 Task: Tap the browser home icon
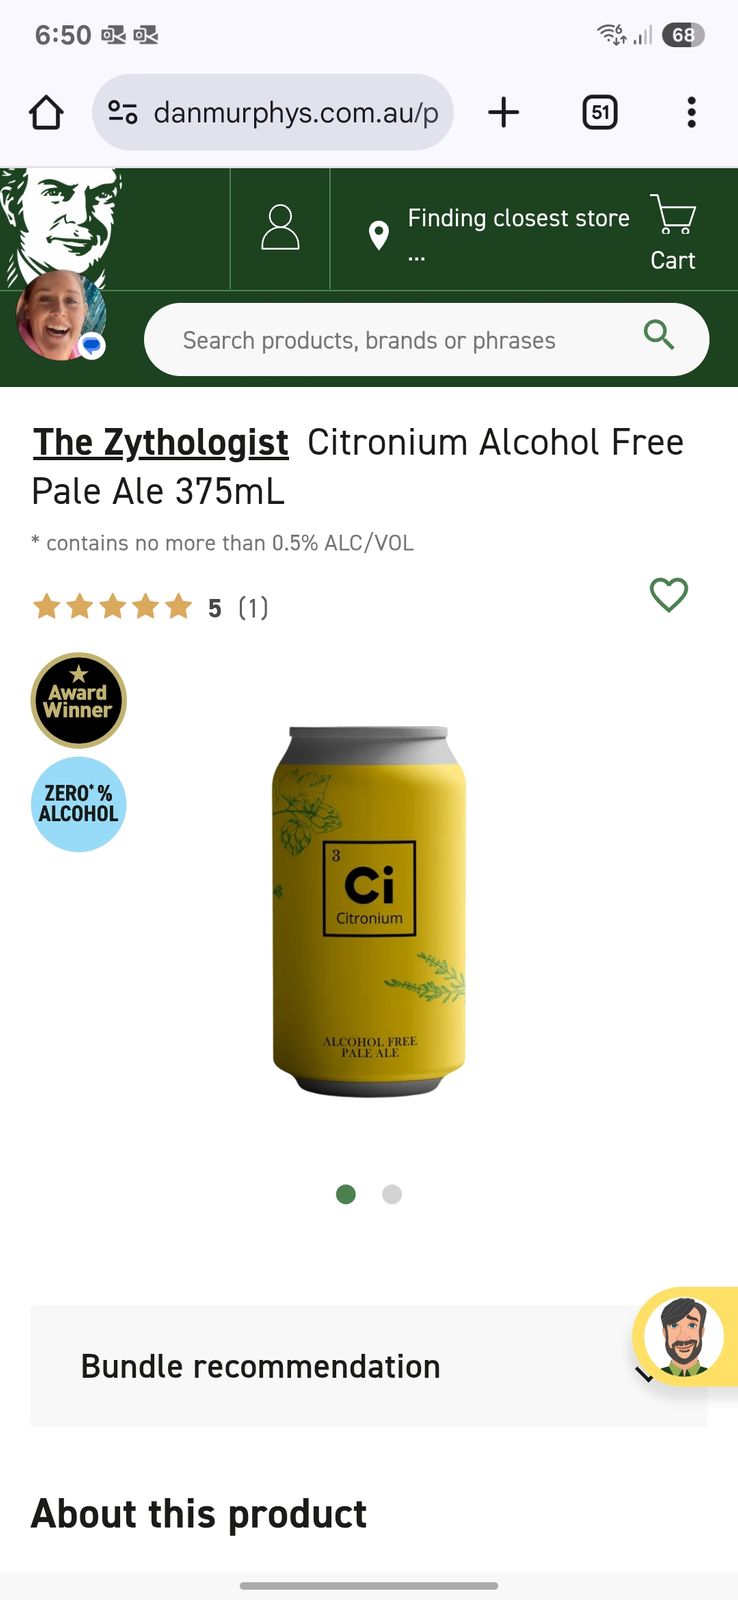tap(46, 113)
